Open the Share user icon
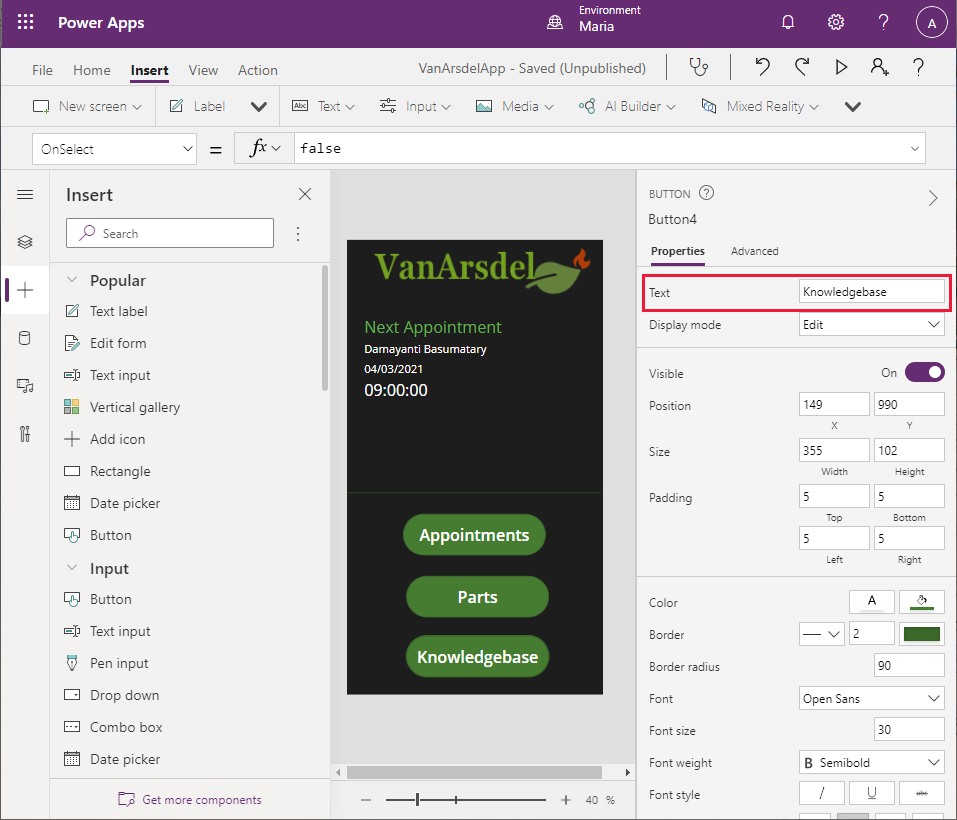The width and height of the screenshot is (957, 820). pos(879,67)
